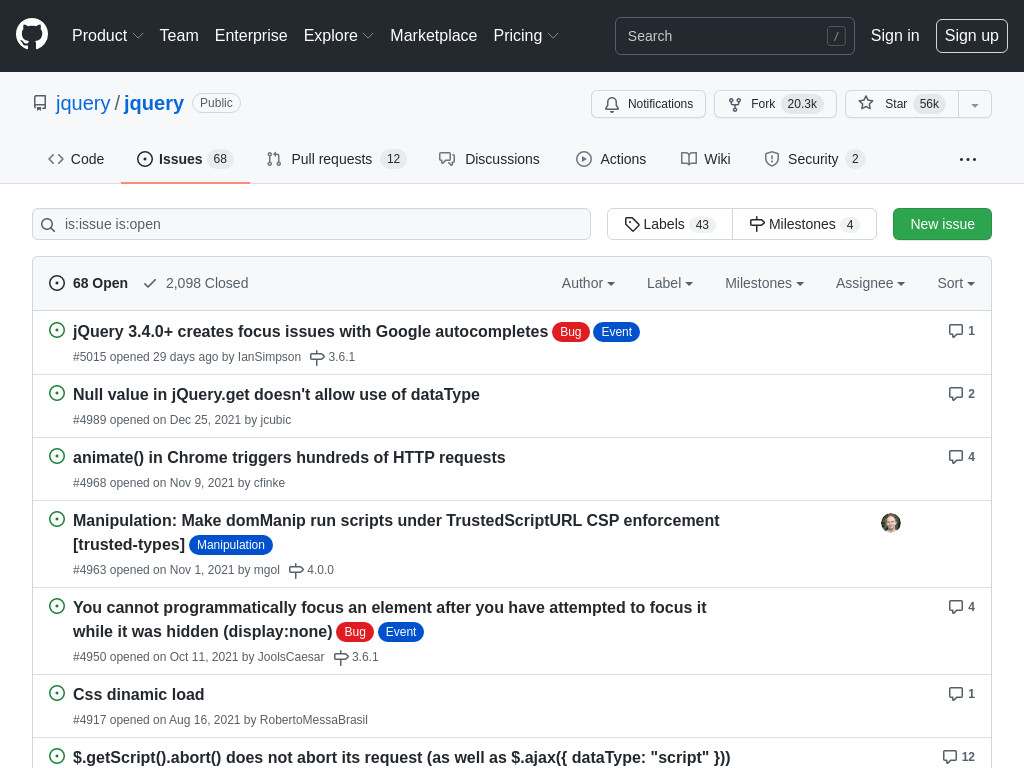1024x768 pixels.
Task: Click the Notifications bell button
Action: point(648,104)
